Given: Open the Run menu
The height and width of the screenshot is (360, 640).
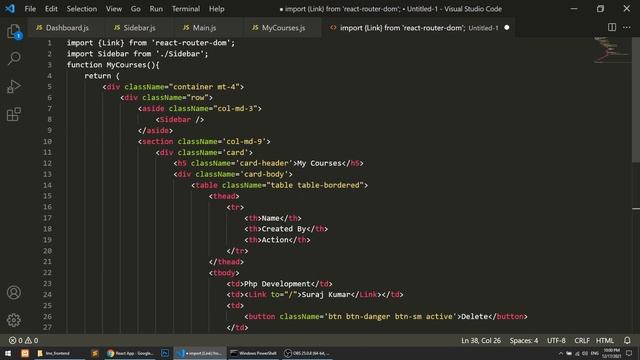Looking at the screenshot, I should (x=156, y=9).
